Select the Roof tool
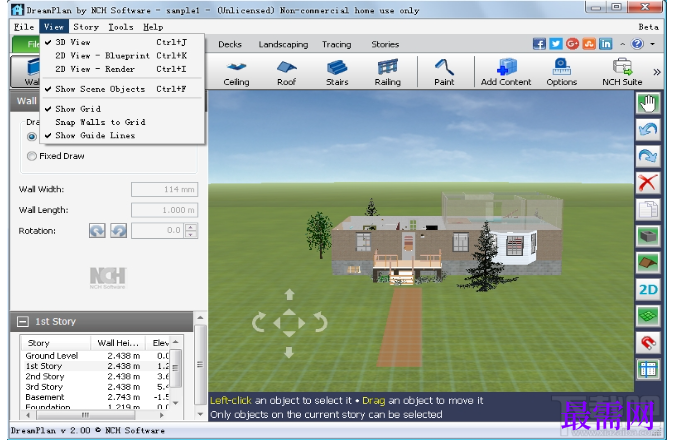Viewport: 673px width, 447px height. coord(286,73)
